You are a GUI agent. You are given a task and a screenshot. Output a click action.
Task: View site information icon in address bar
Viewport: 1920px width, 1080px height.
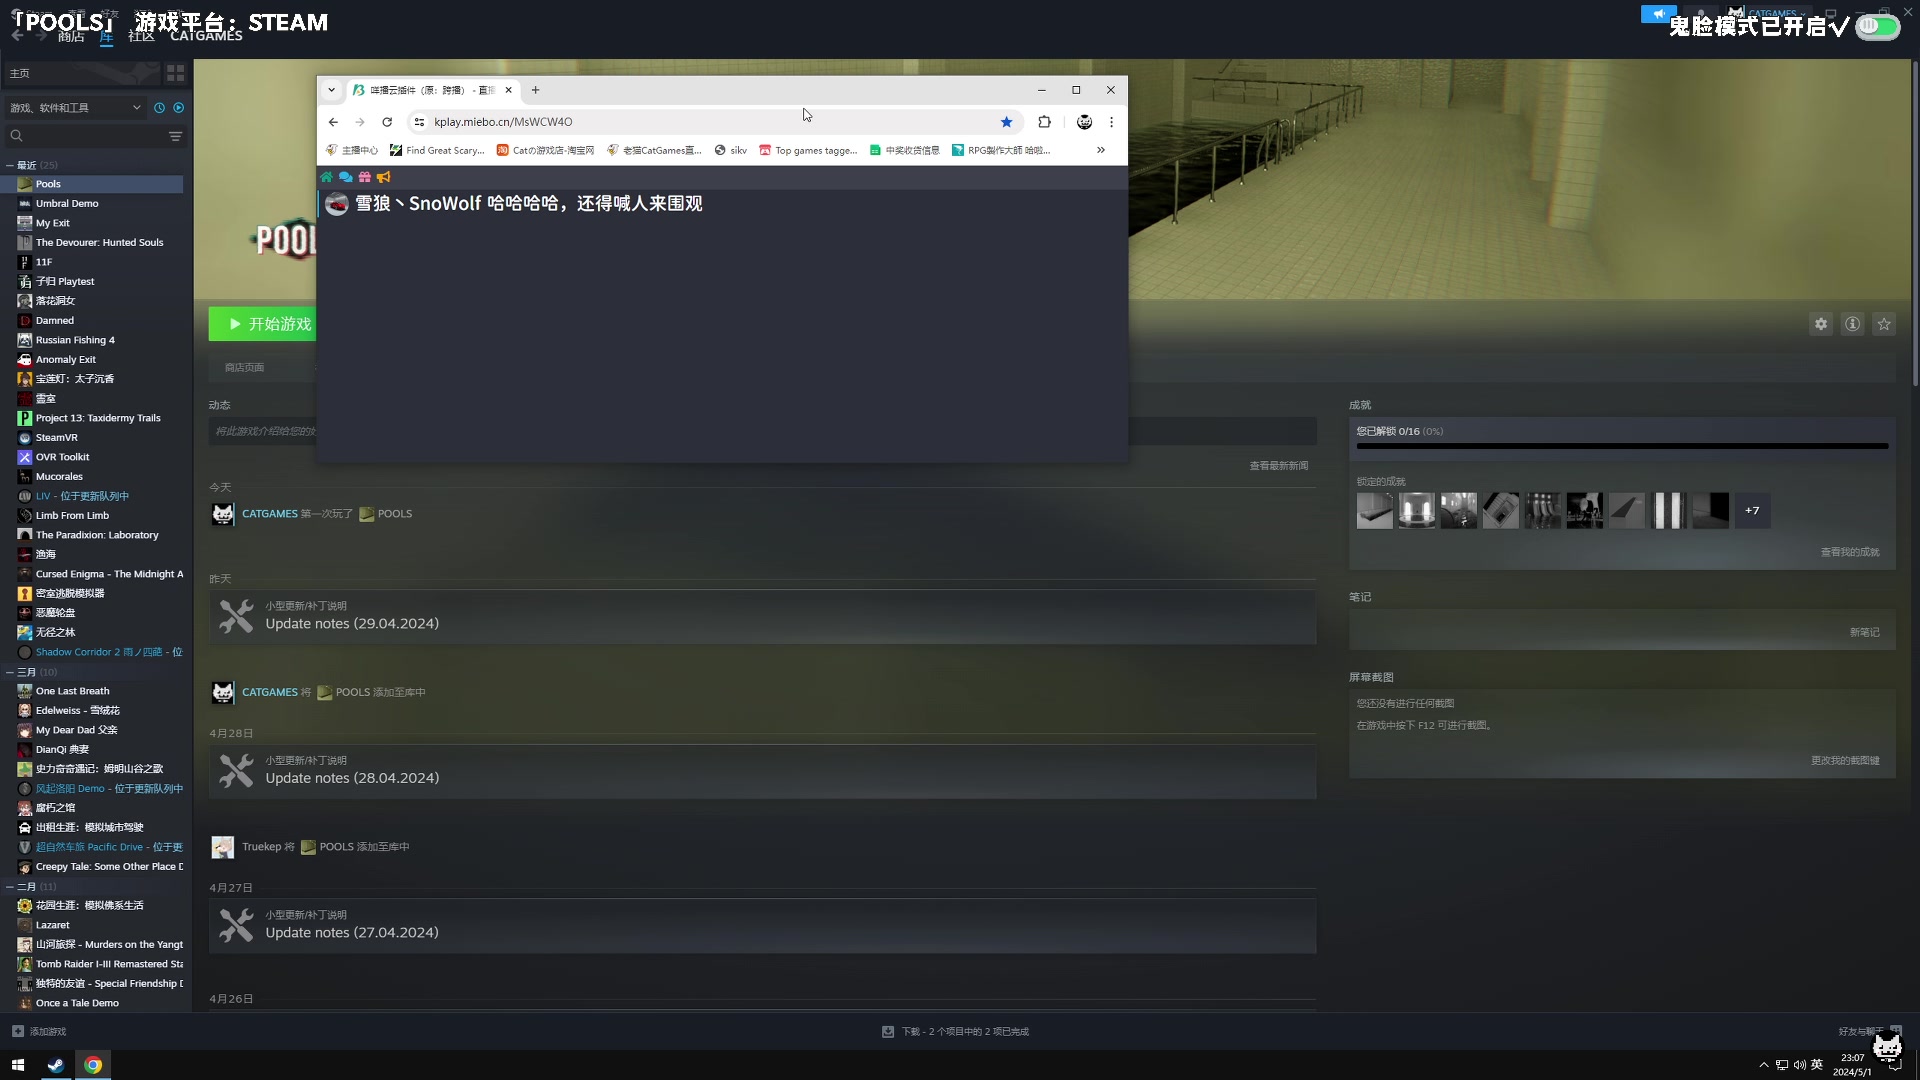coord(420,122)
